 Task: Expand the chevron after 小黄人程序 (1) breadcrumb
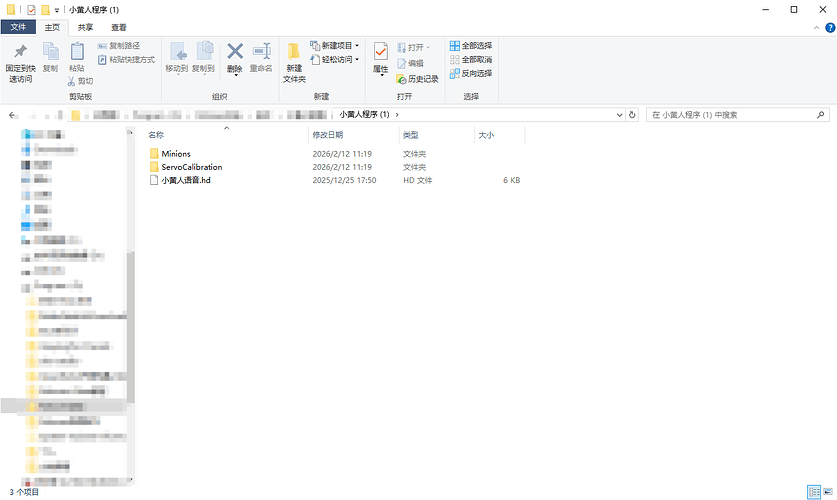point(397,115)
